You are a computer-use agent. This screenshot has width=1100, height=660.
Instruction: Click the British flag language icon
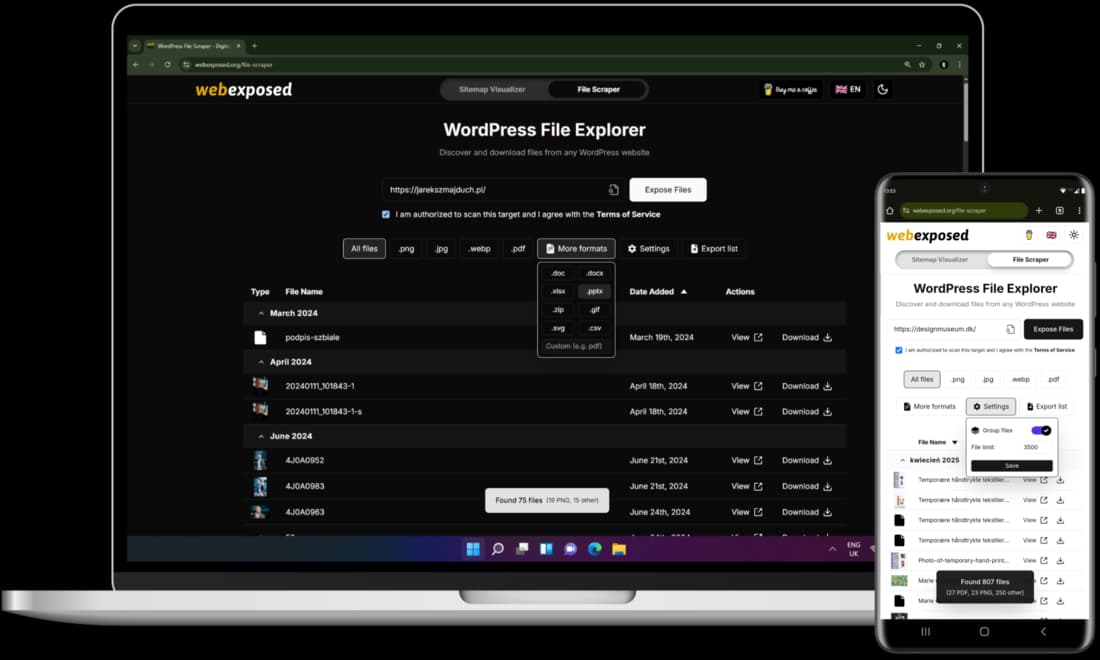[841, 89]
